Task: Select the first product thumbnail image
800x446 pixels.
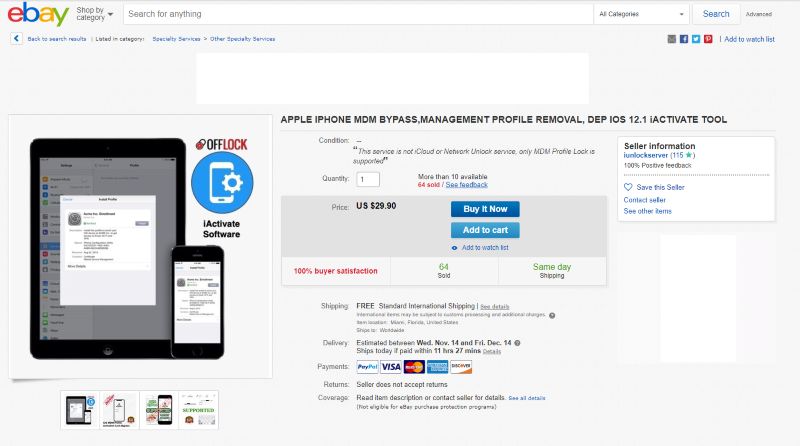Action: [x=79, y=411]
